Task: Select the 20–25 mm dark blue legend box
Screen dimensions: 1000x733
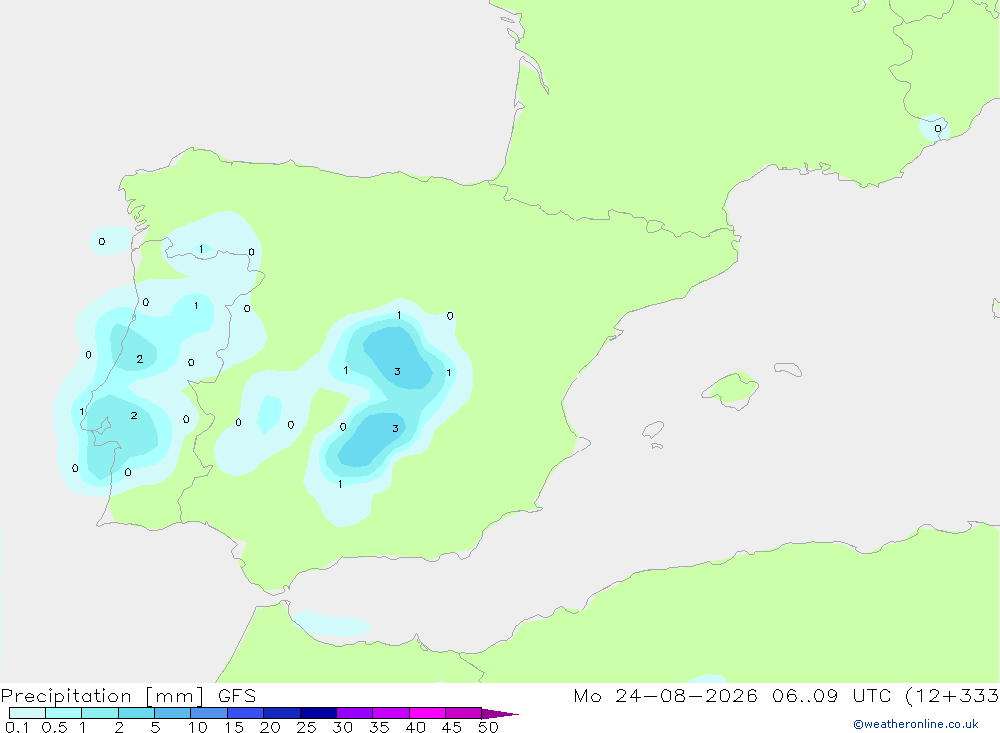Action: (x=282, y=713)
